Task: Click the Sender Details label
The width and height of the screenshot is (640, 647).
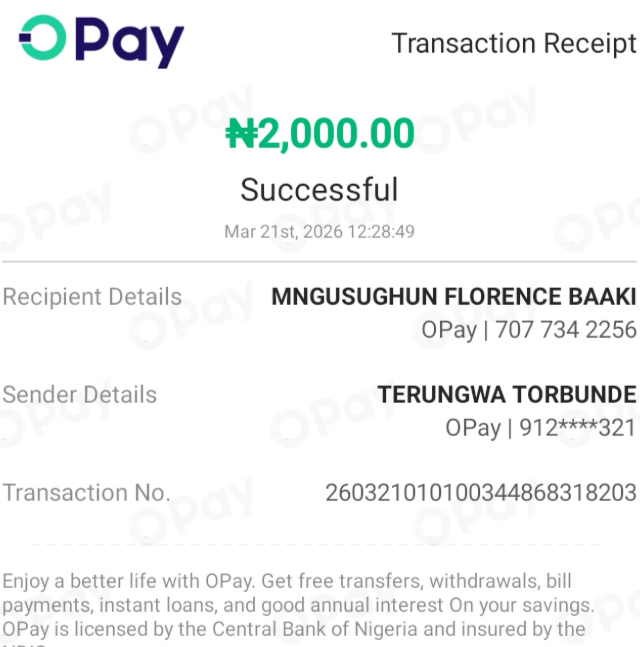Action: pyautogui.click(x=80, y=394)
